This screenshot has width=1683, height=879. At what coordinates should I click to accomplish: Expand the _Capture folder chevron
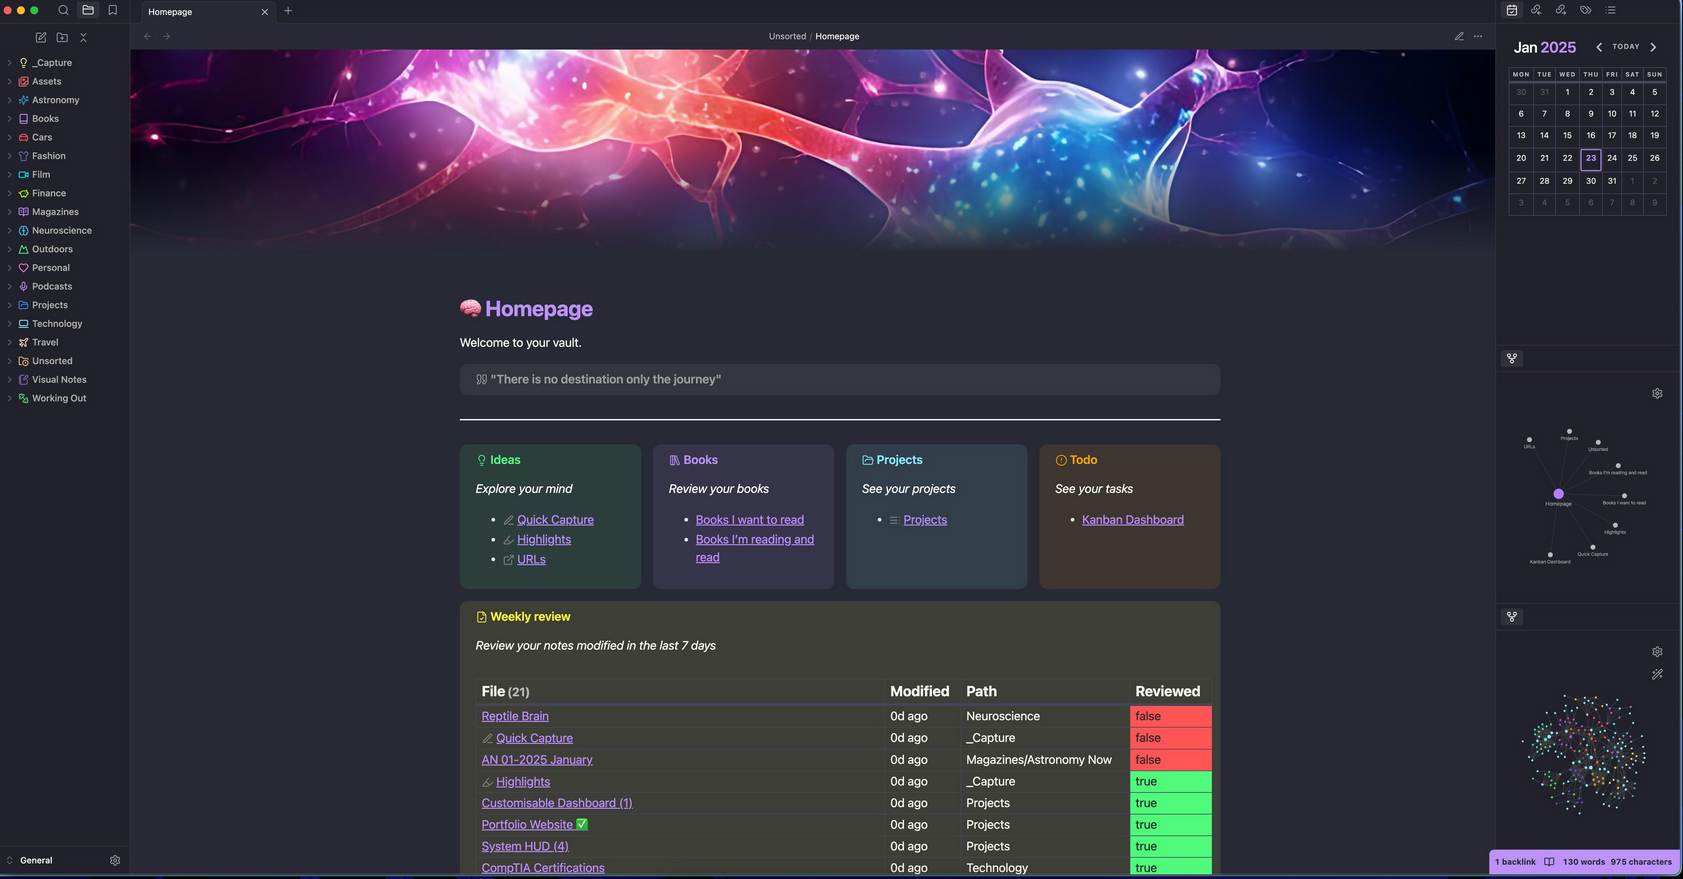point(10,63)
